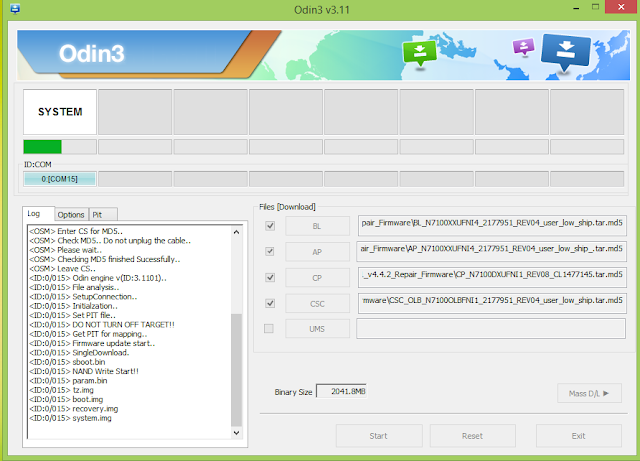Click the CP file path field
Viewport: 640px width, 461px height.
(492, 277)
